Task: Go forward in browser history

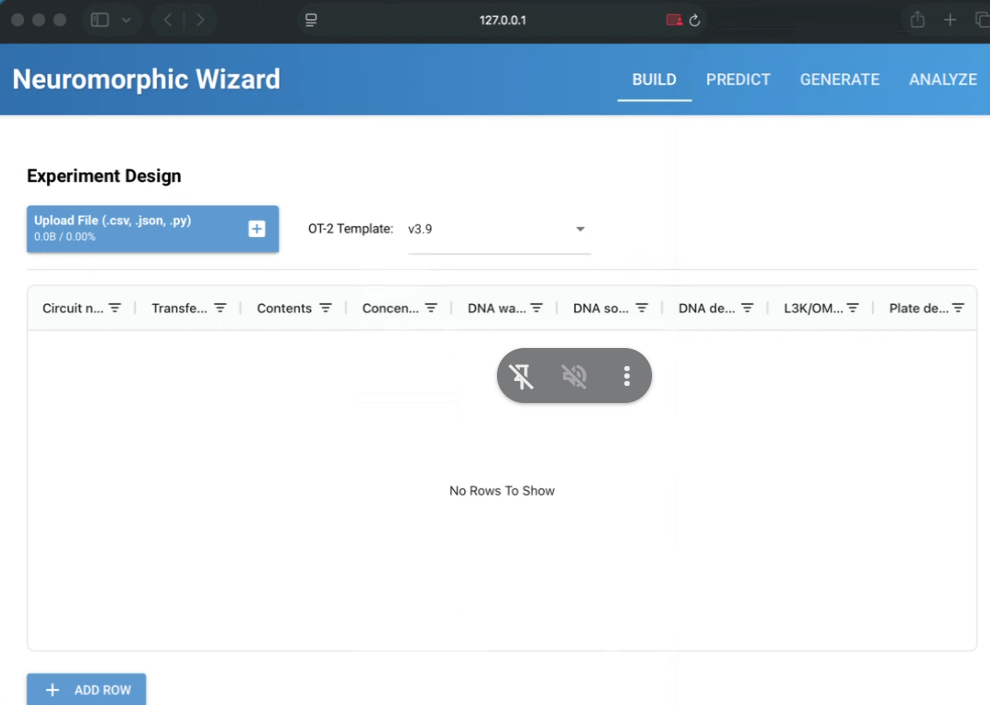Action: tap(200, 20)
